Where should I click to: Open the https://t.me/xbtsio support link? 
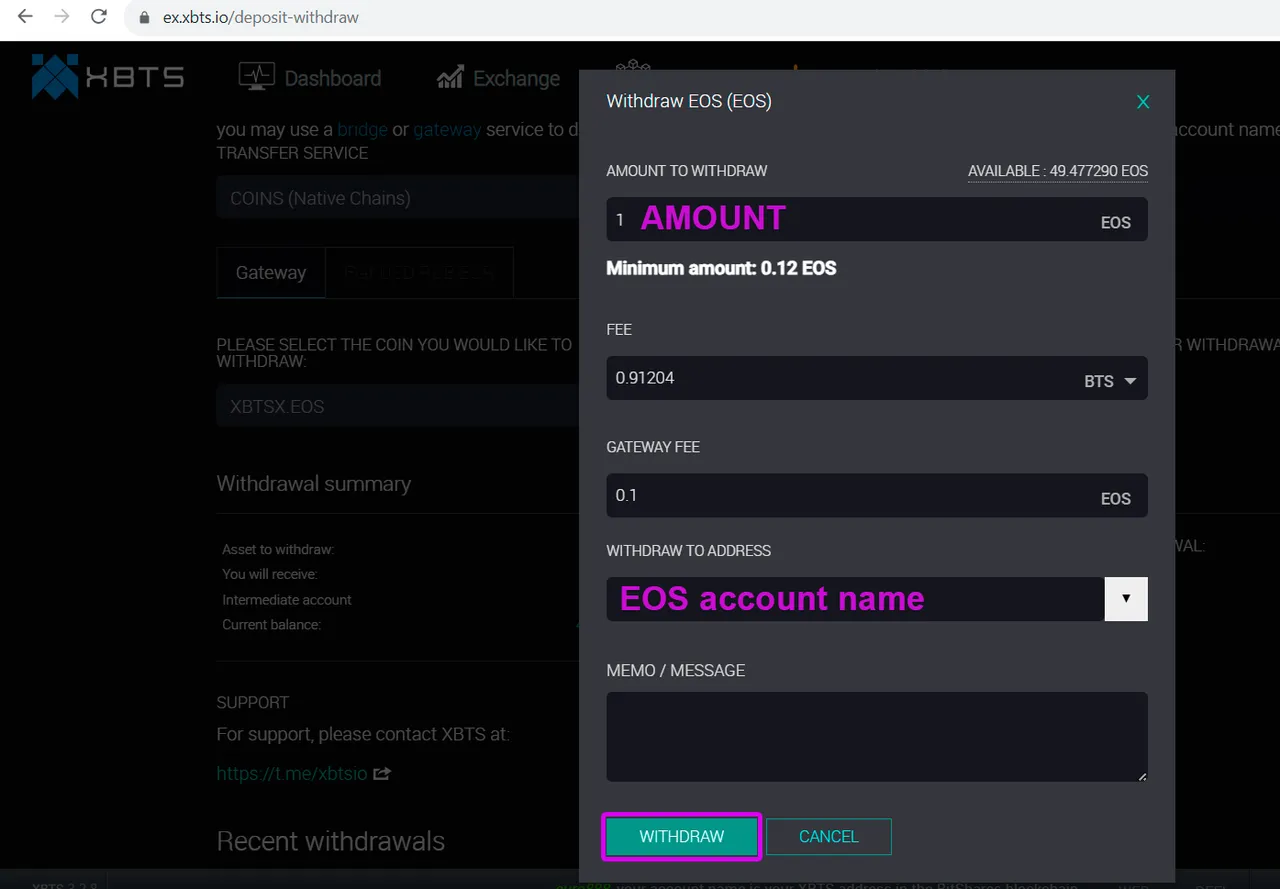[292, 773]
